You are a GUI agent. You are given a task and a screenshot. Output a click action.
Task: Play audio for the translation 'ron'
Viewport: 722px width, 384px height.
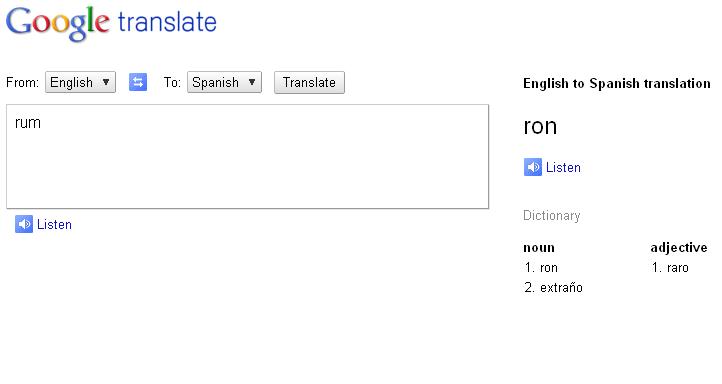pyautogui.click(x=533, y=167)
